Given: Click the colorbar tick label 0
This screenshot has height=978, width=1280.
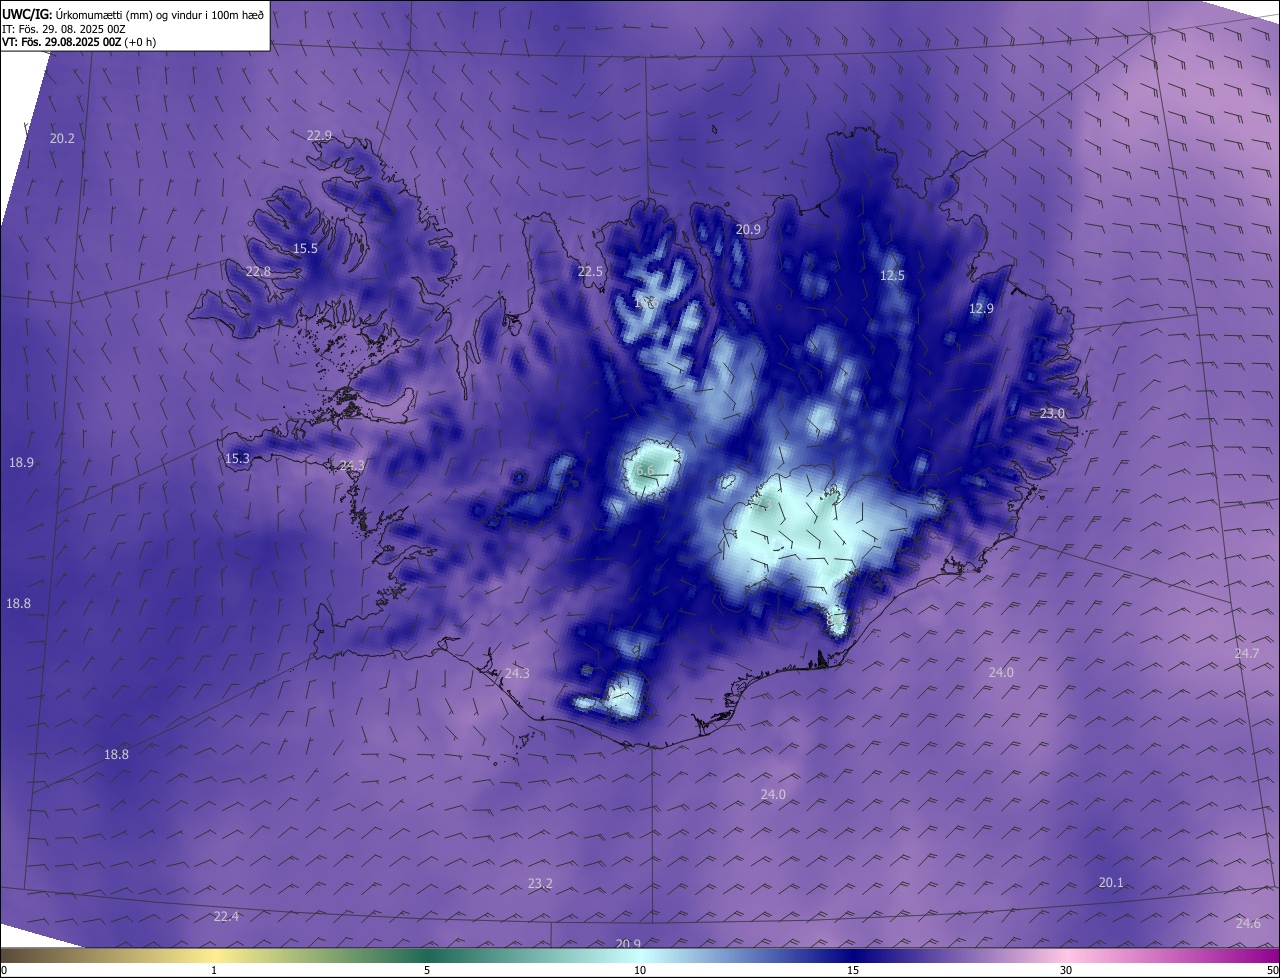Looking at the screenshot, I should tap(4, 970).
